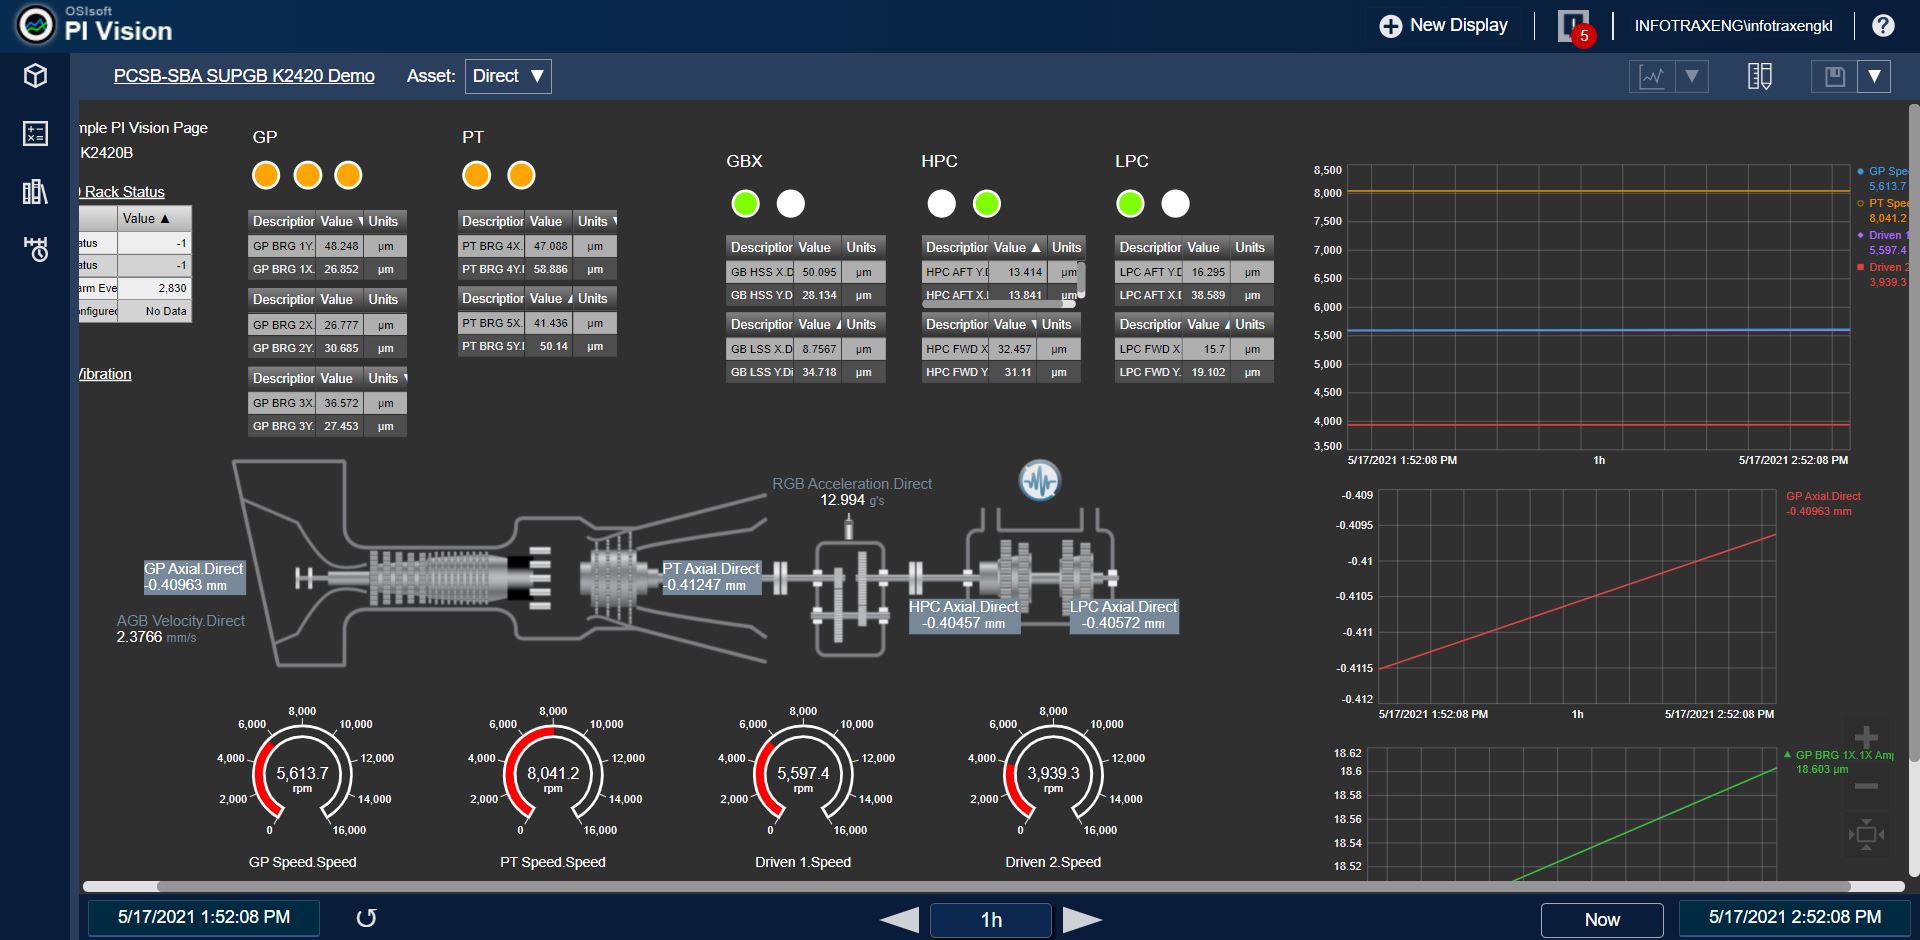Screen dimensions: 1920x940
Task: Select the GP Speed.Speed gauge
Action: [303, 785]
